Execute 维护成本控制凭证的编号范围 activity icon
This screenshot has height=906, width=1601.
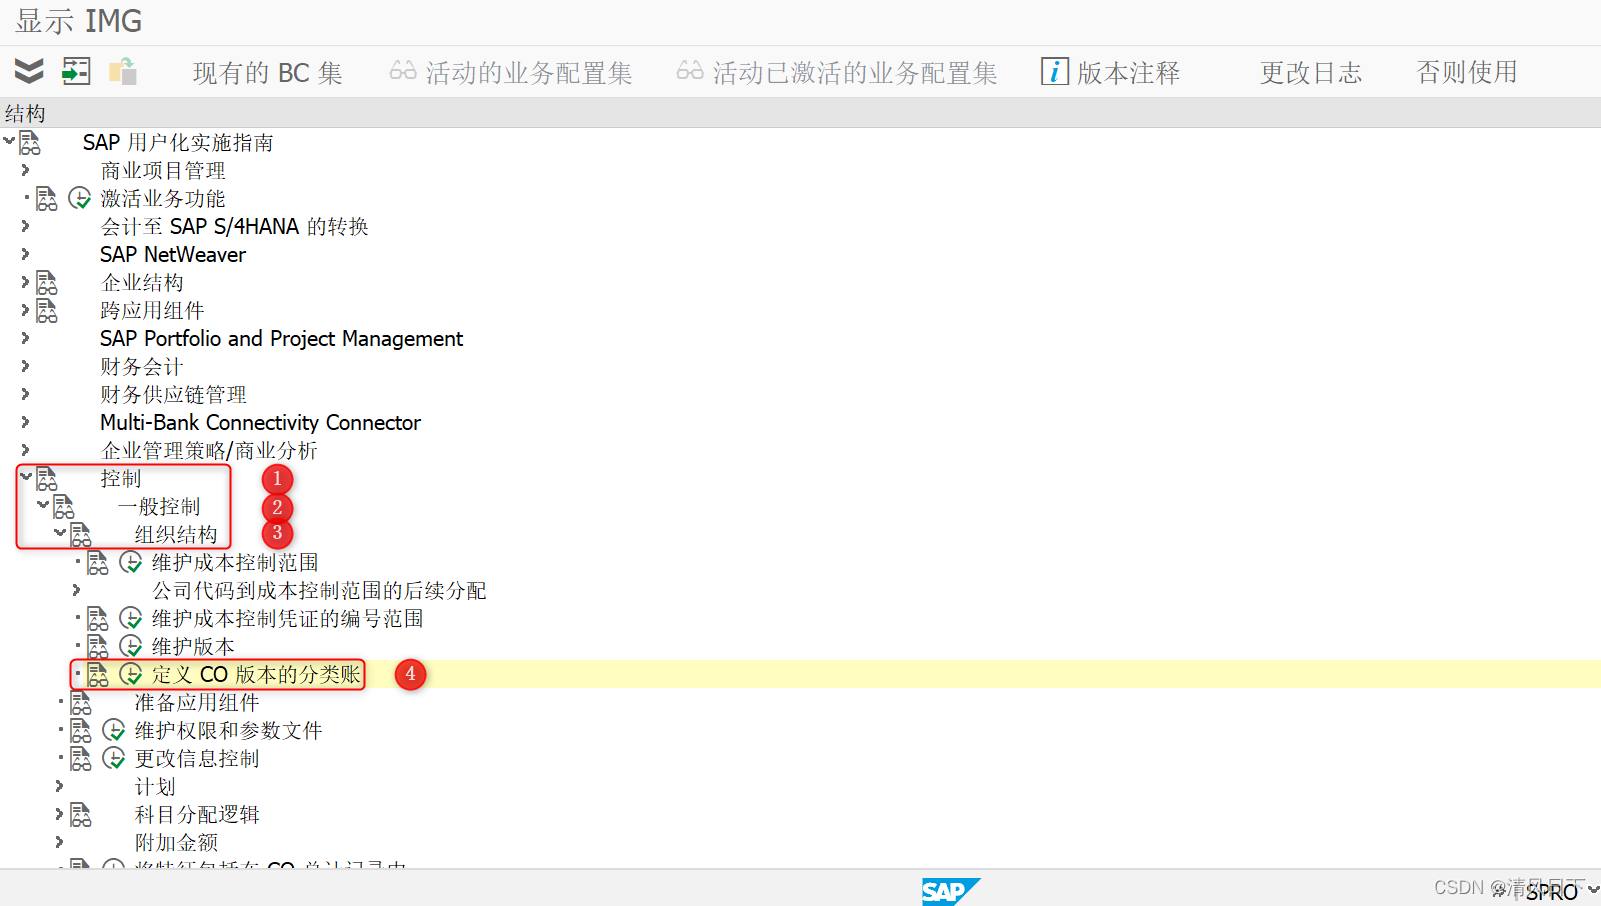coord(131,618)
